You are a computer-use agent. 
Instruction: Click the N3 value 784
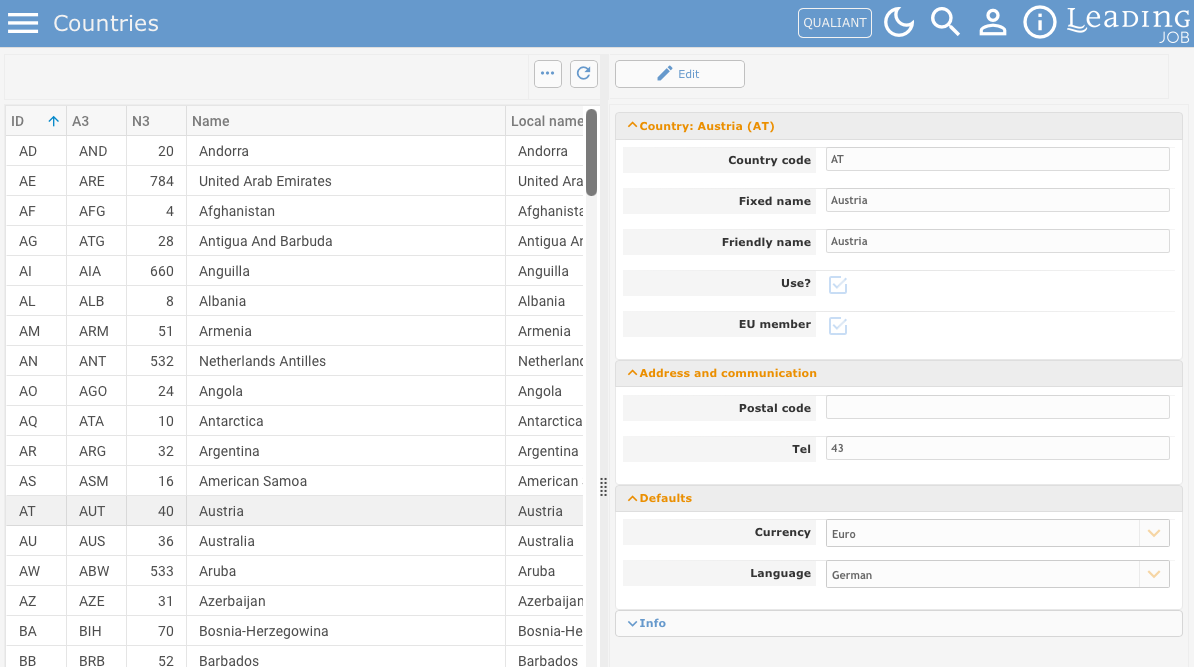(156, 181)
